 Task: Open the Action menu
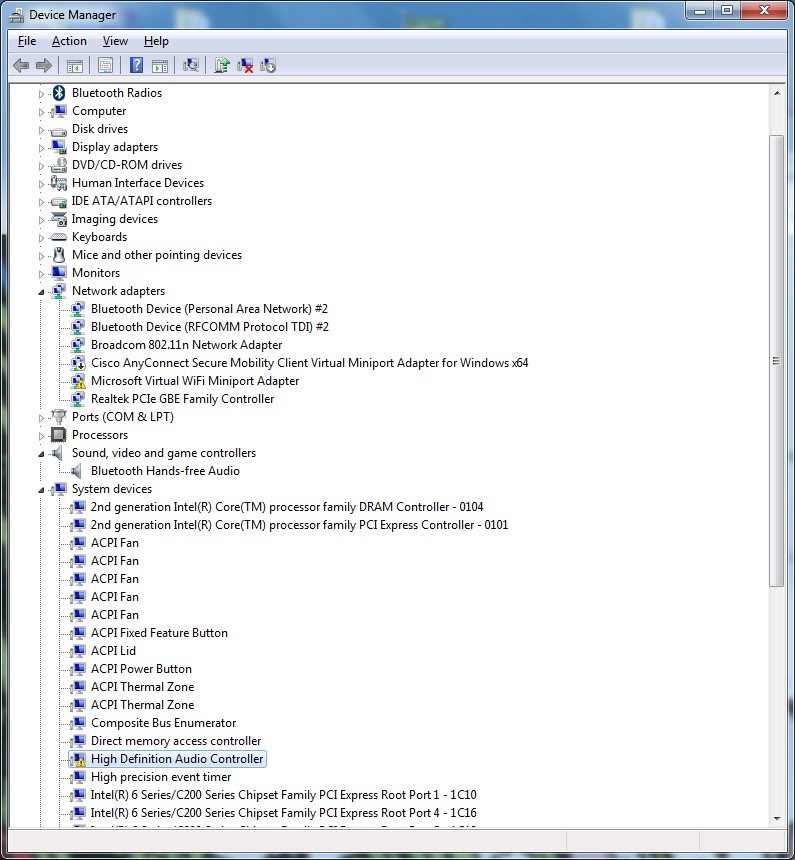click(69, 41)
